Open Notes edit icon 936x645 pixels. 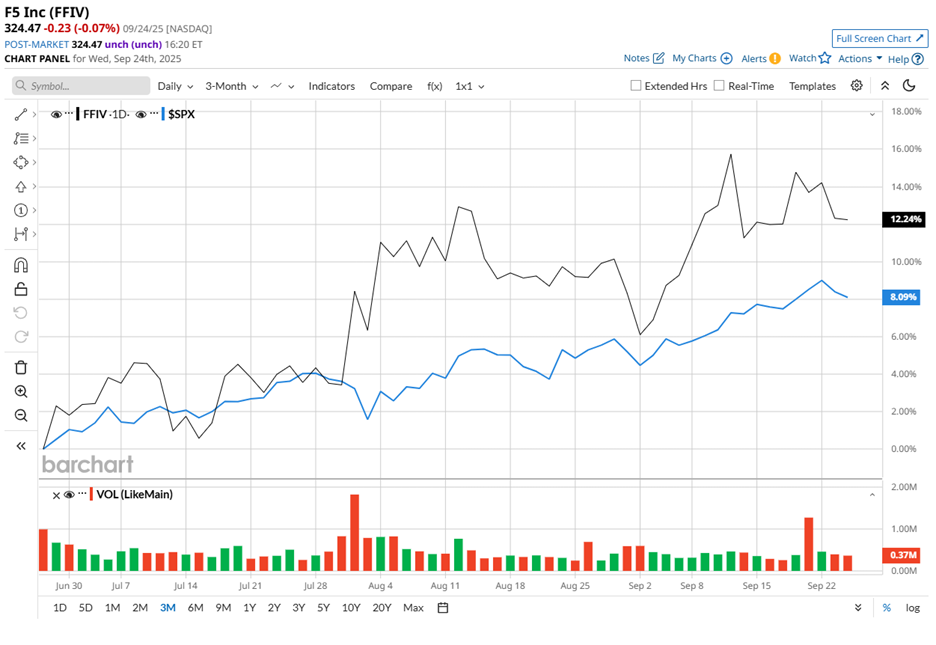click(658, 58)
